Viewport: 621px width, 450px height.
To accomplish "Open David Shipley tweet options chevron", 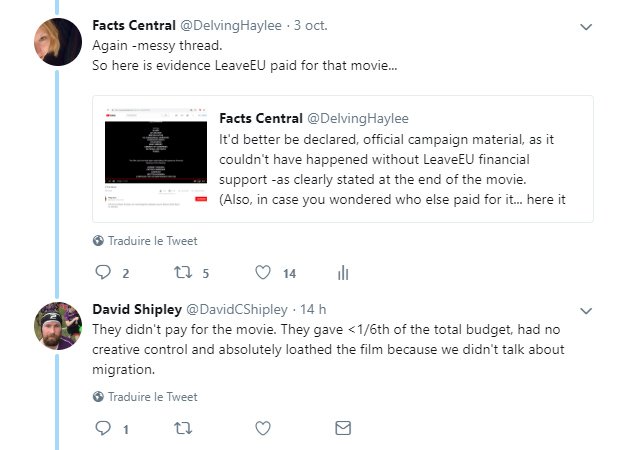I will coord(586,311).
